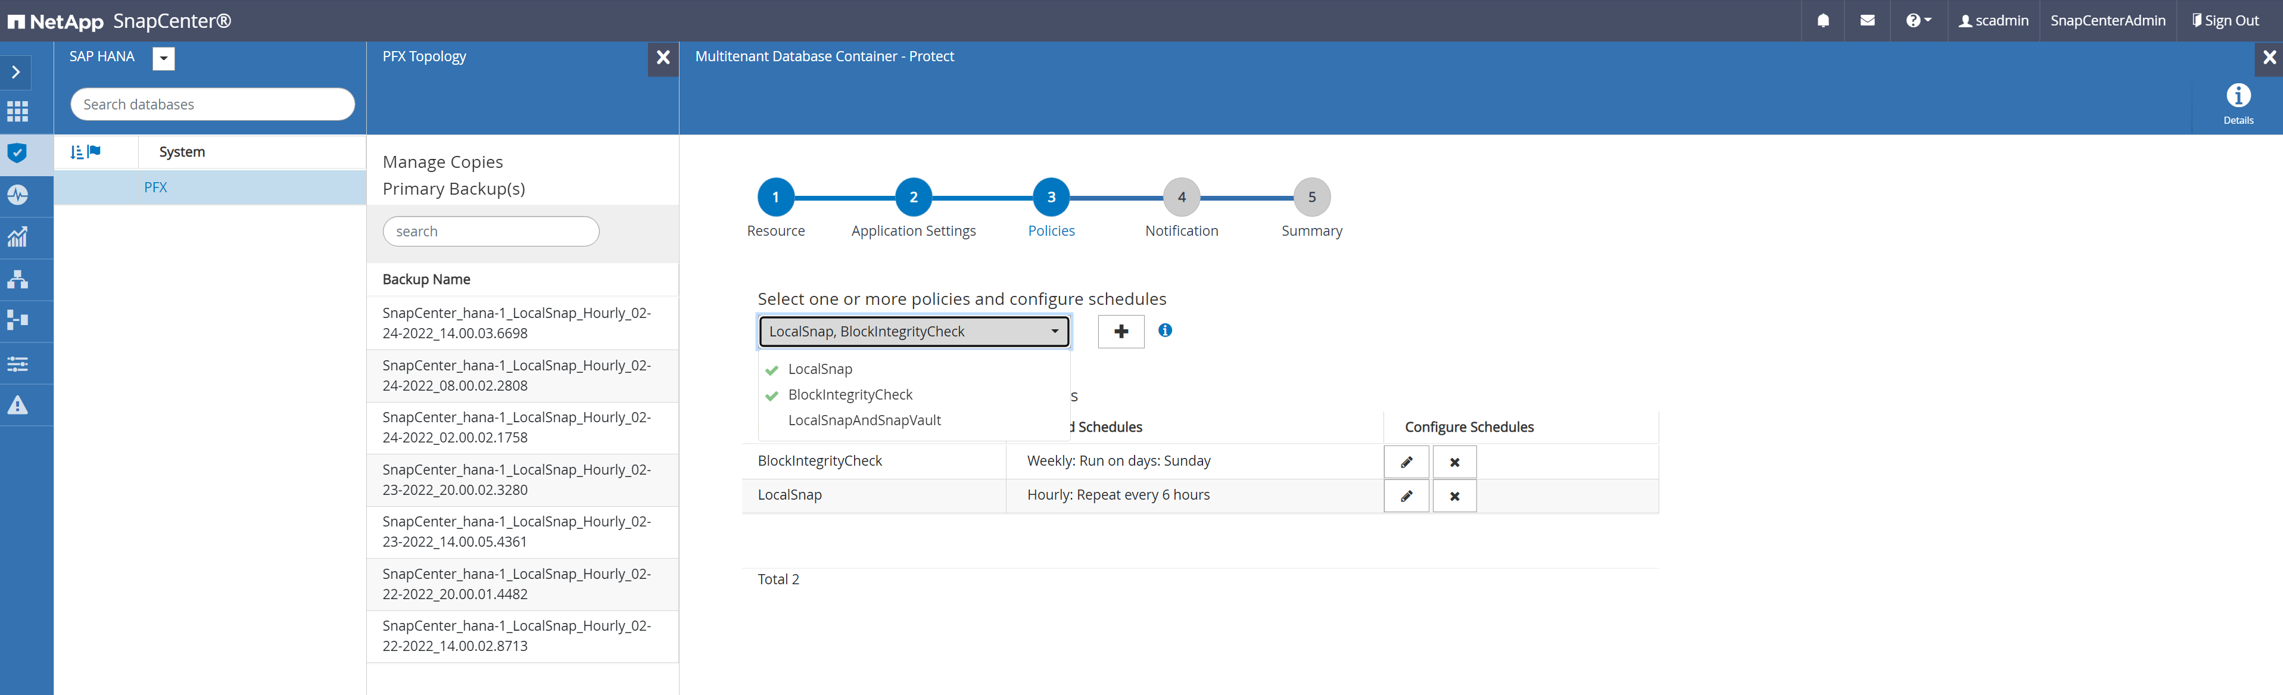Viewport: 2283px width, 695px height.
Task: Select the LocalSnapAndSnapVault policy option
Action: tap(864, 421)
